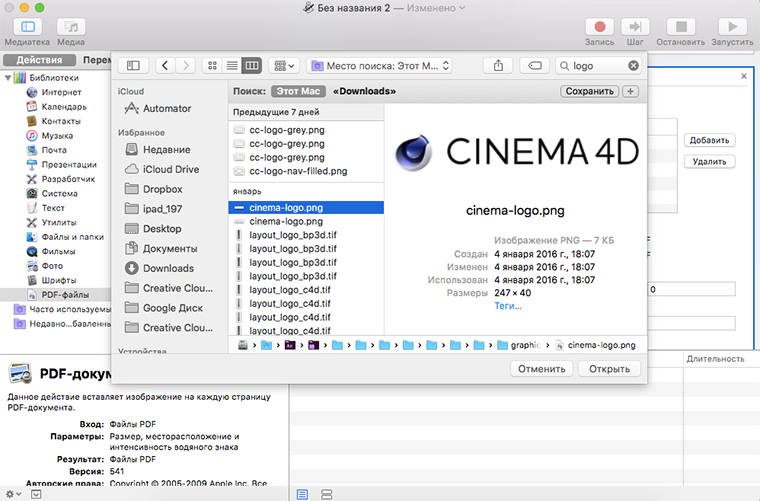The width and height of the screenshot is (760, 501).
Task: Switch file dialog to list view
Action: [x=232, y=65]
